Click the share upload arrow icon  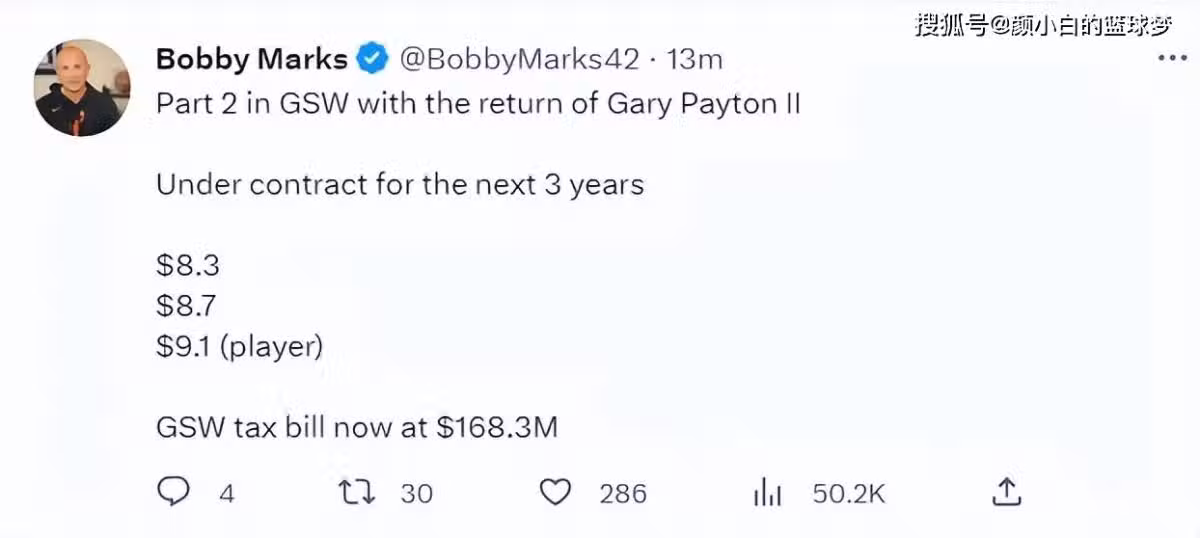click(x=1006, y=492)
